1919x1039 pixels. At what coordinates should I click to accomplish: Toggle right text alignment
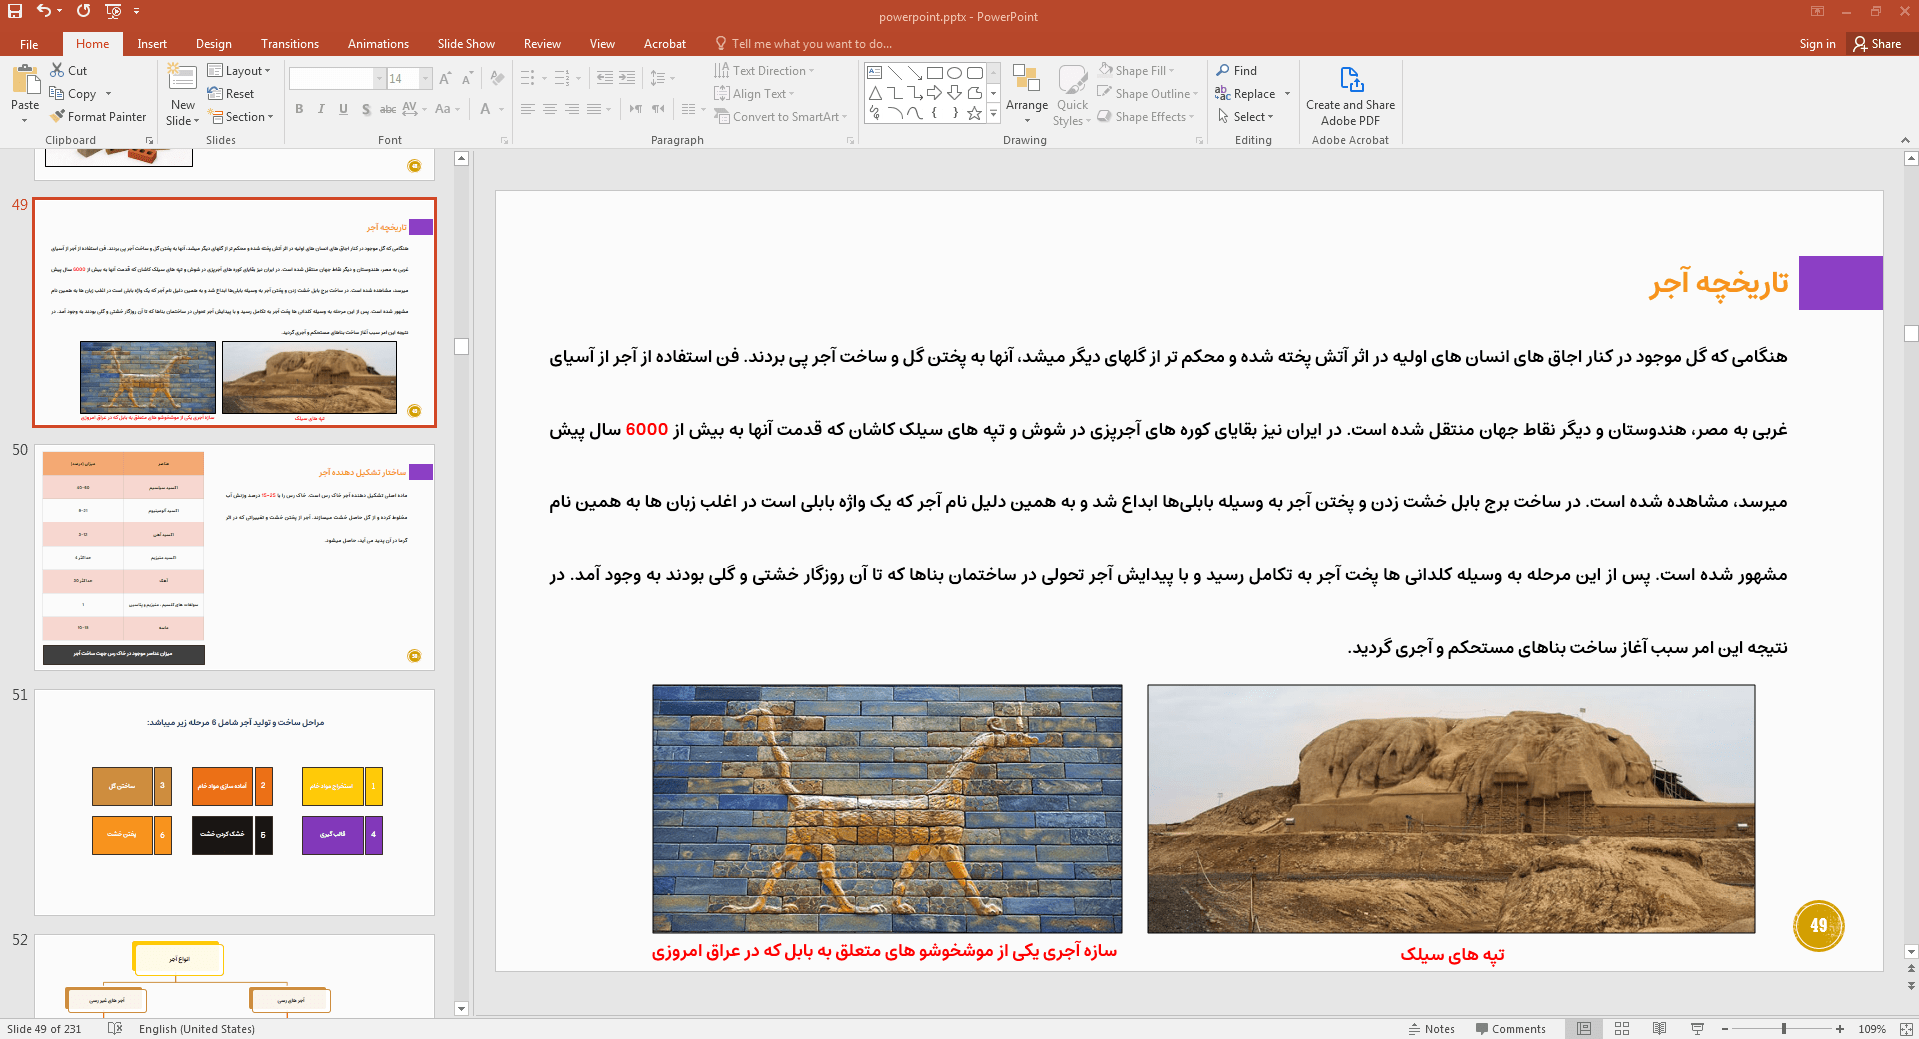(x=572, y=109)
